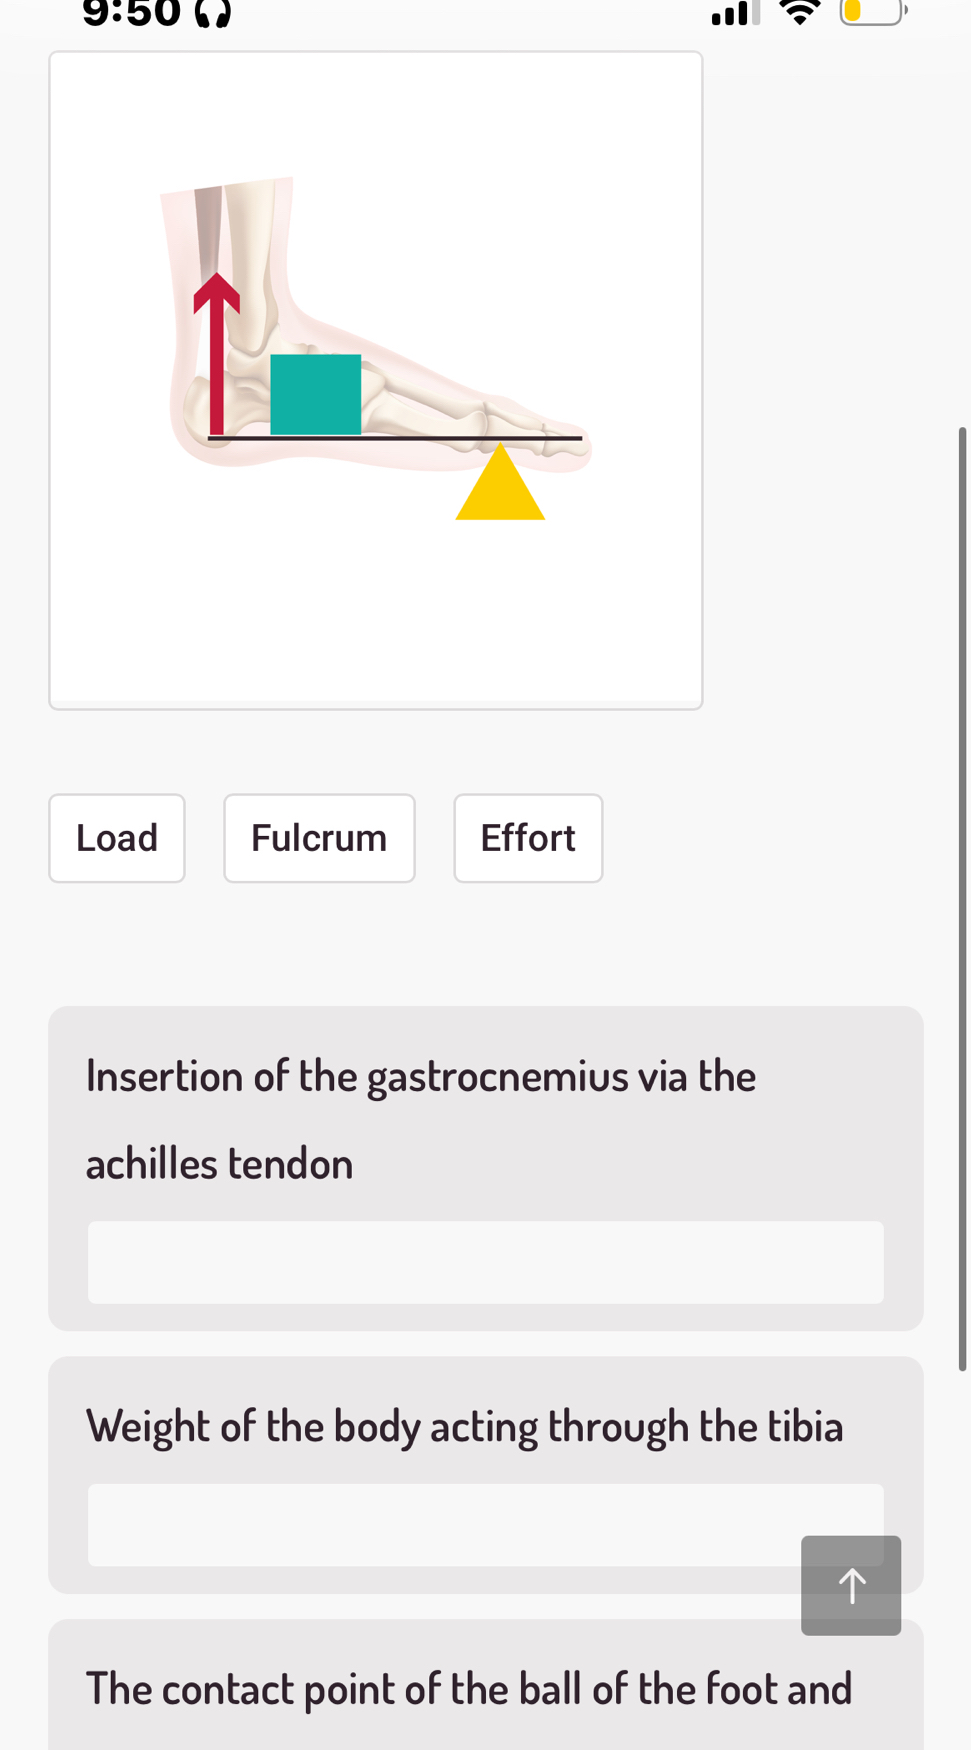The width and height of the screenshot is (971, 1750).
Task: Tap the battery indicator icon
Action: [x=873, y=12]
